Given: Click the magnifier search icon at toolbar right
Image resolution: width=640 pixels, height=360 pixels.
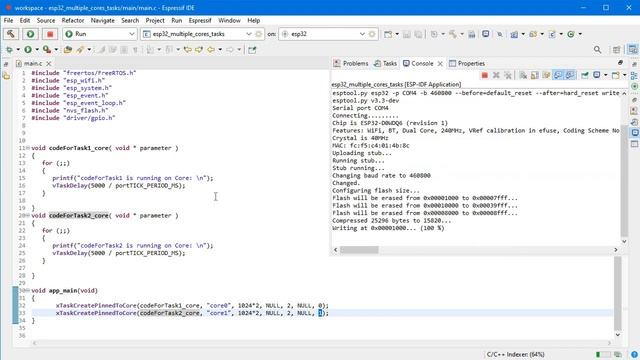Looking at the screenshot, I should click(597, 50).
